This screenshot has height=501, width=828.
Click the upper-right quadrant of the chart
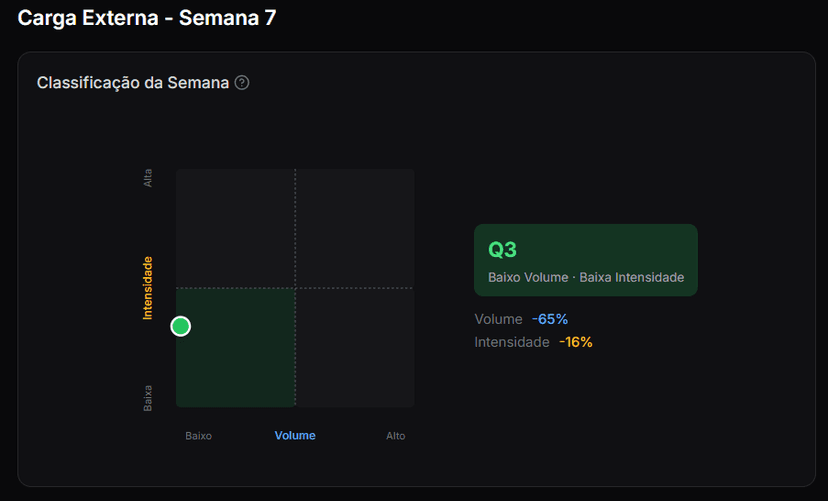pos(354,228)
